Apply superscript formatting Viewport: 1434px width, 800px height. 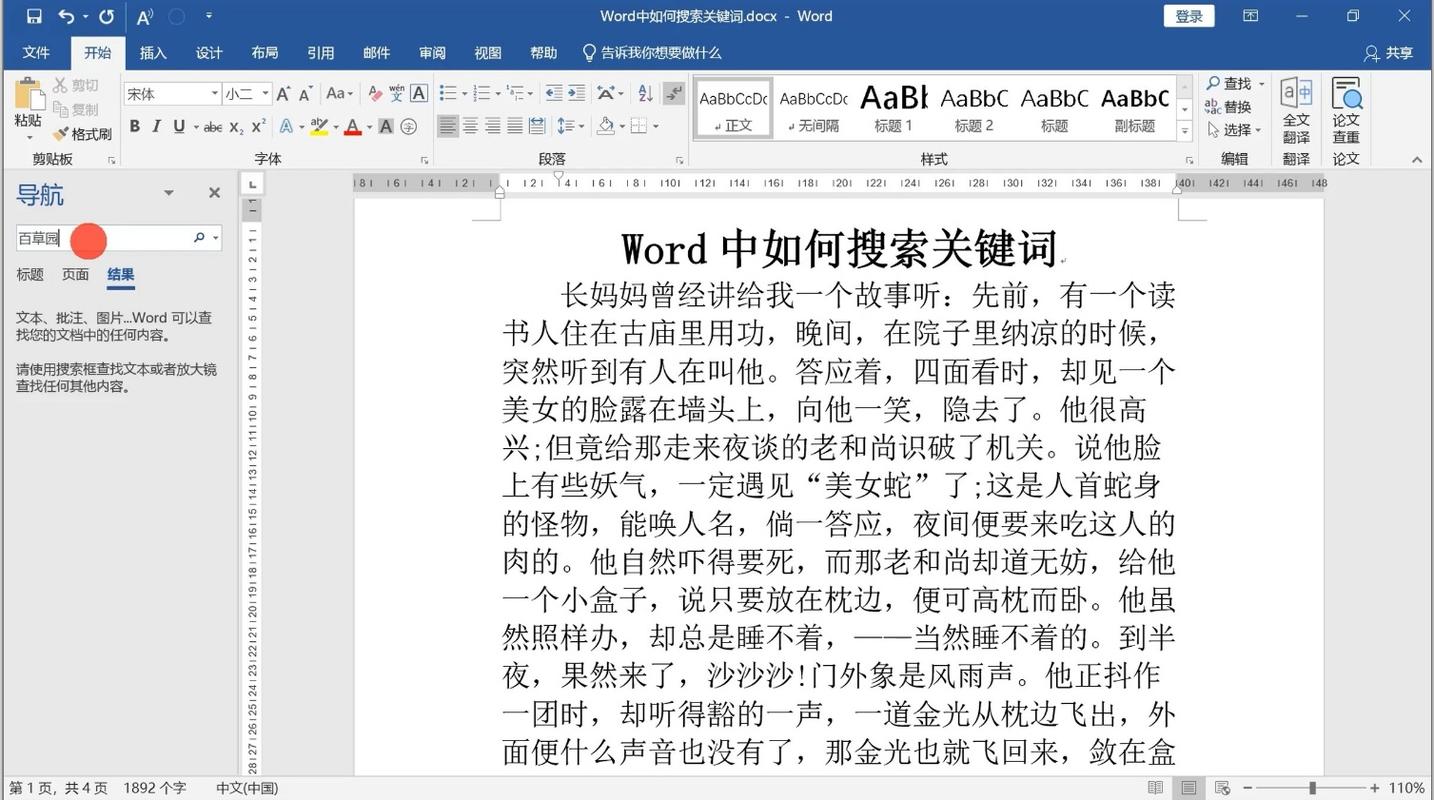point(258,127)
